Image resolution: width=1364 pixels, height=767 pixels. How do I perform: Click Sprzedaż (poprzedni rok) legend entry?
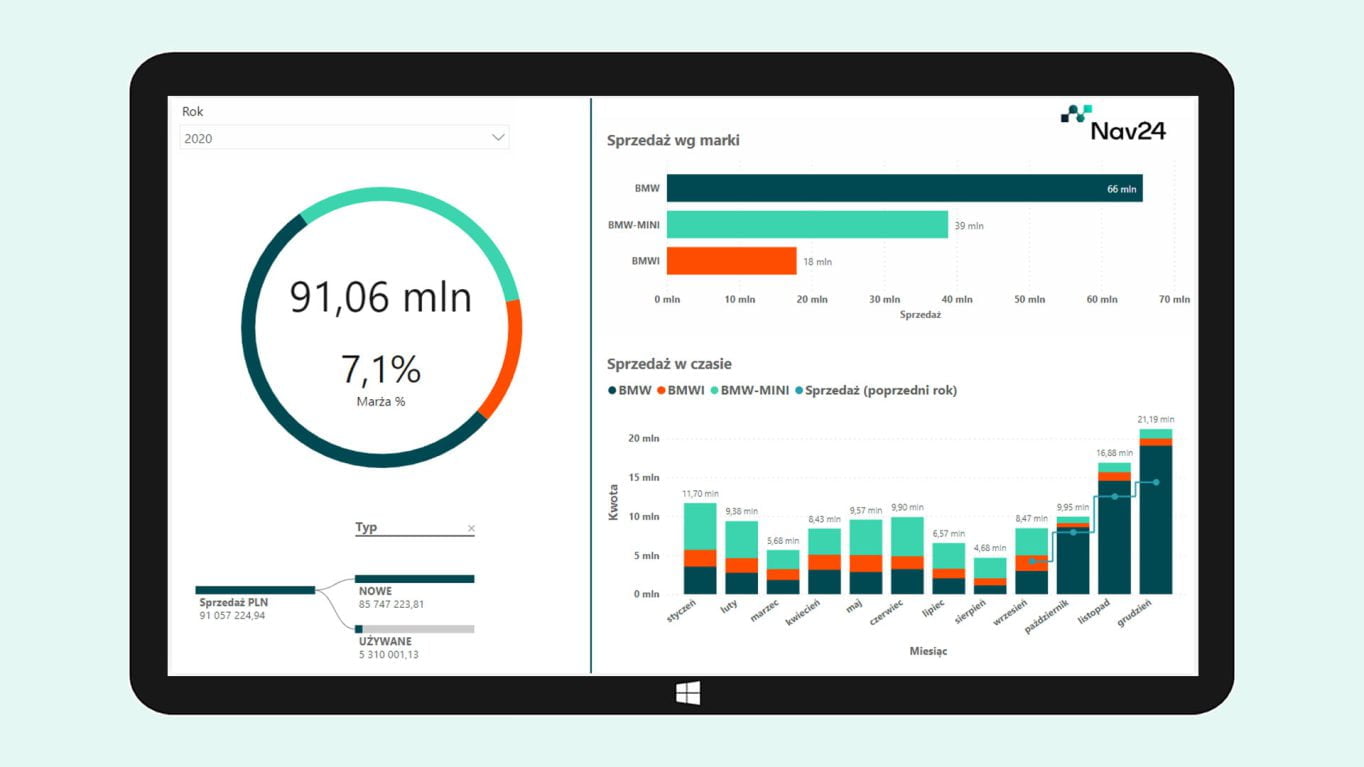pyautogui.click(x=875, y=391)
